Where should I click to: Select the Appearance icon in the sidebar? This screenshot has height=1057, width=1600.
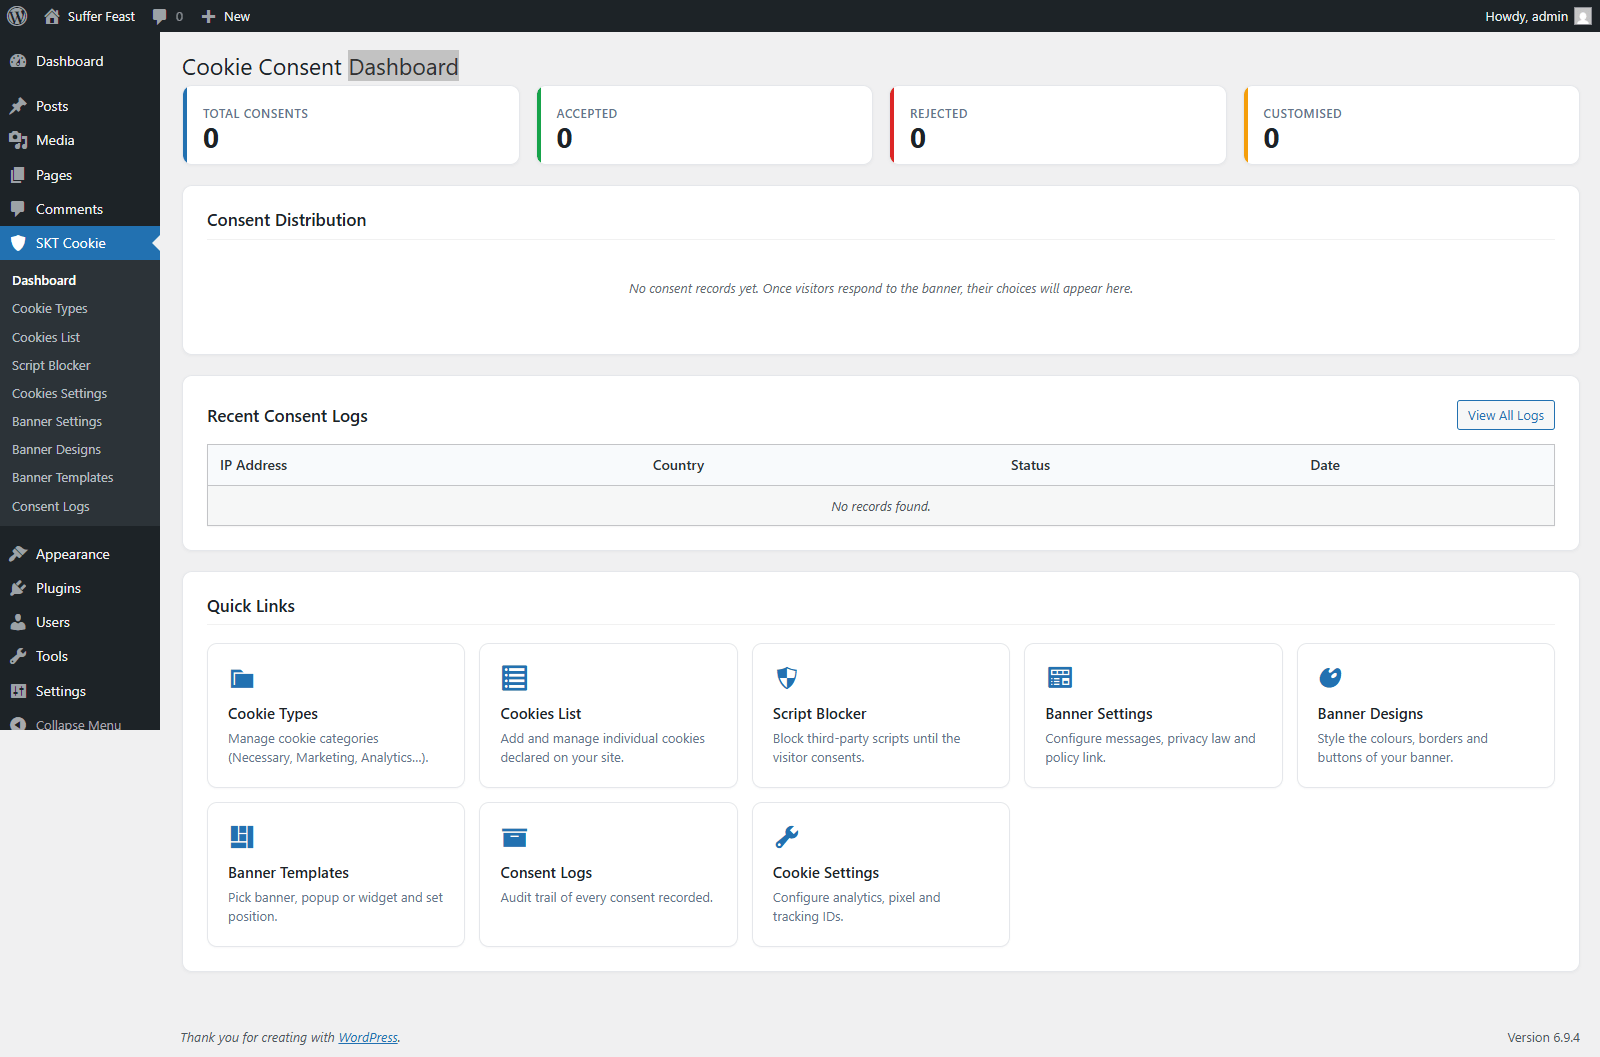[x=20, y=553]
